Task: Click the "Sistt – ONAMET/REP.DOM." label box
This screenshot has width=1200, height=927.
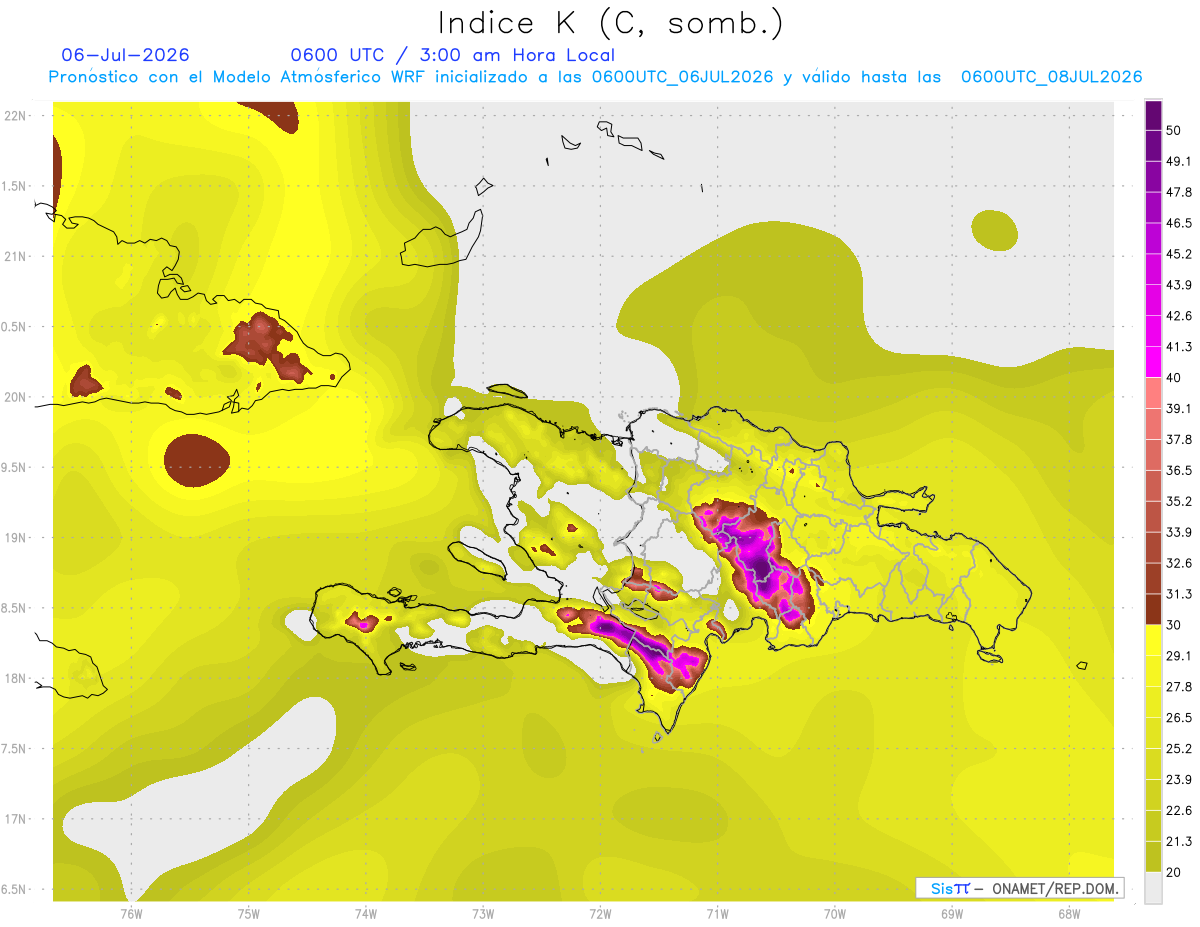Action: tap(1019, 888)
